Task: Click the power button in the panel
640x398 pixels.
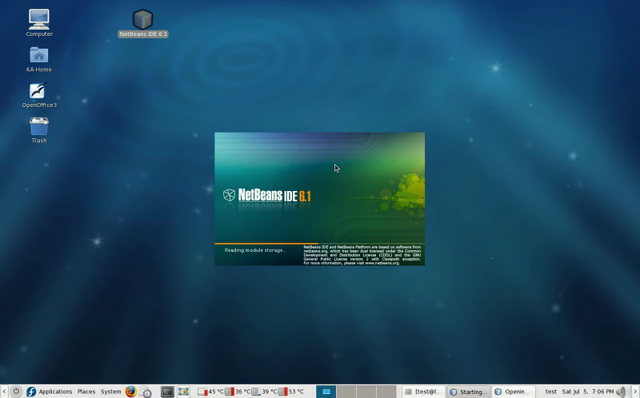Action: pos(16,391)
